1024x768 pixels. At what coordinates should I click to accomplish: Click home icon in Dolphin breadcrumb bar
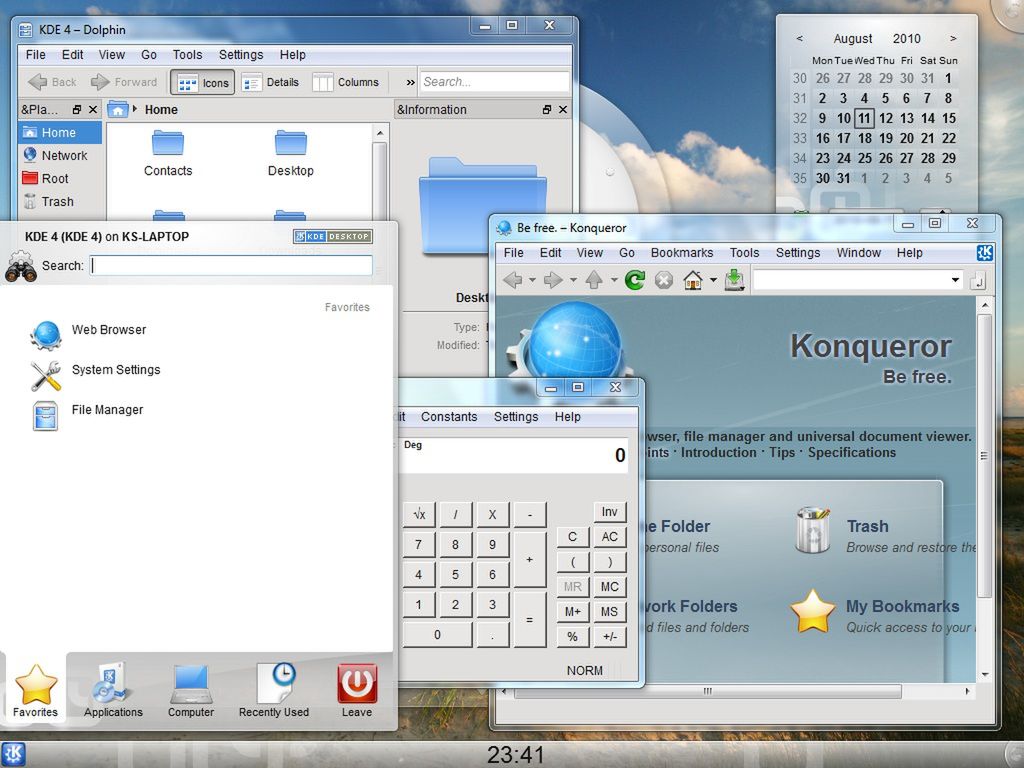118,110
